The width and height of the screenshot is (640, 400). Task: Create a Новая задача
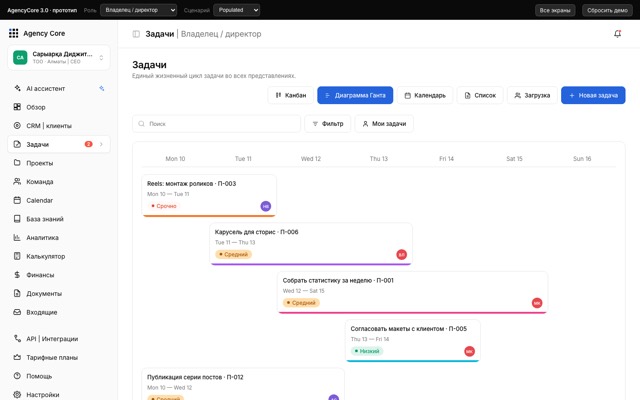point(593,95)
